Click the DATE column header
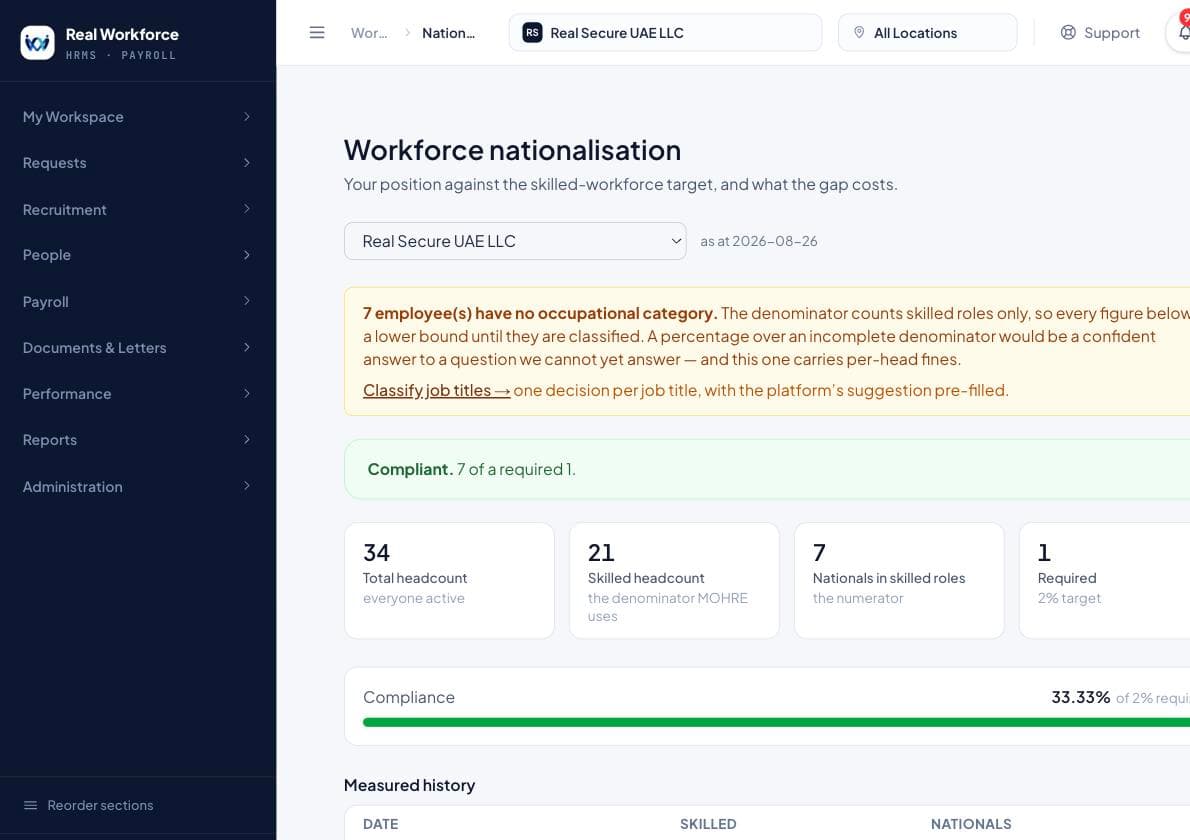 tap(380, 824)
